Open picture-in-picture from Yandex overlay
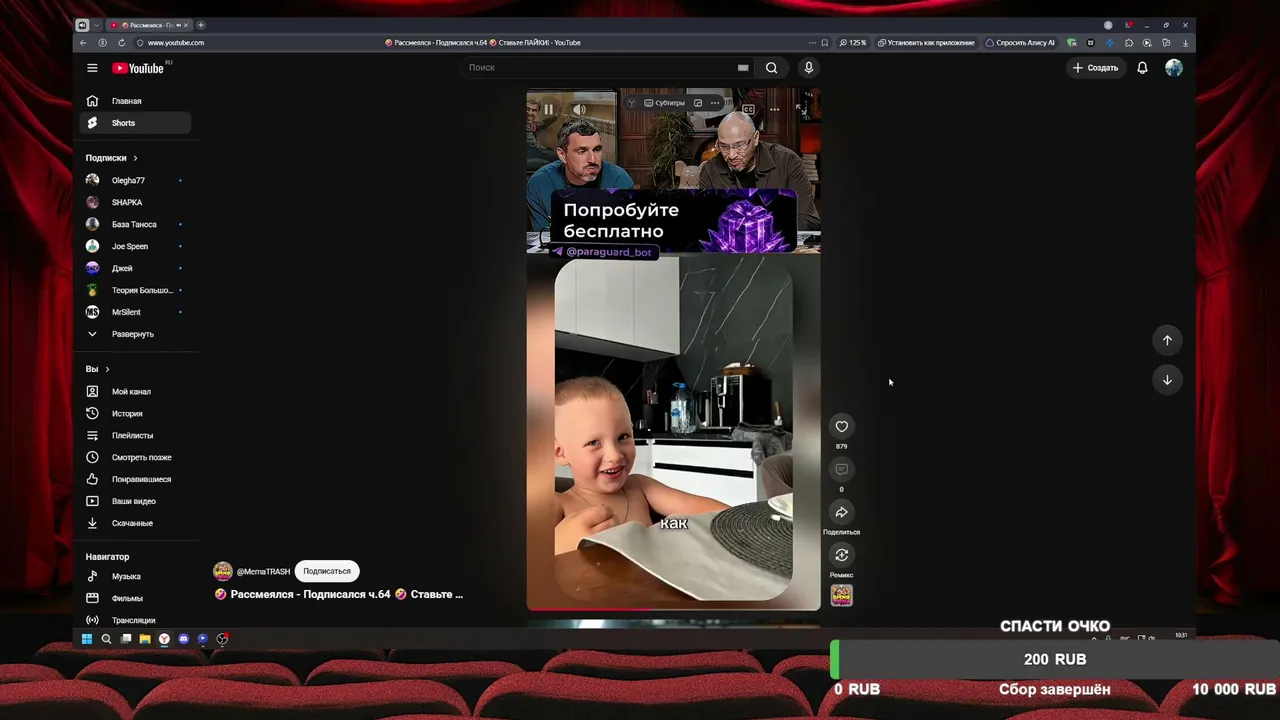 point(698,103)
